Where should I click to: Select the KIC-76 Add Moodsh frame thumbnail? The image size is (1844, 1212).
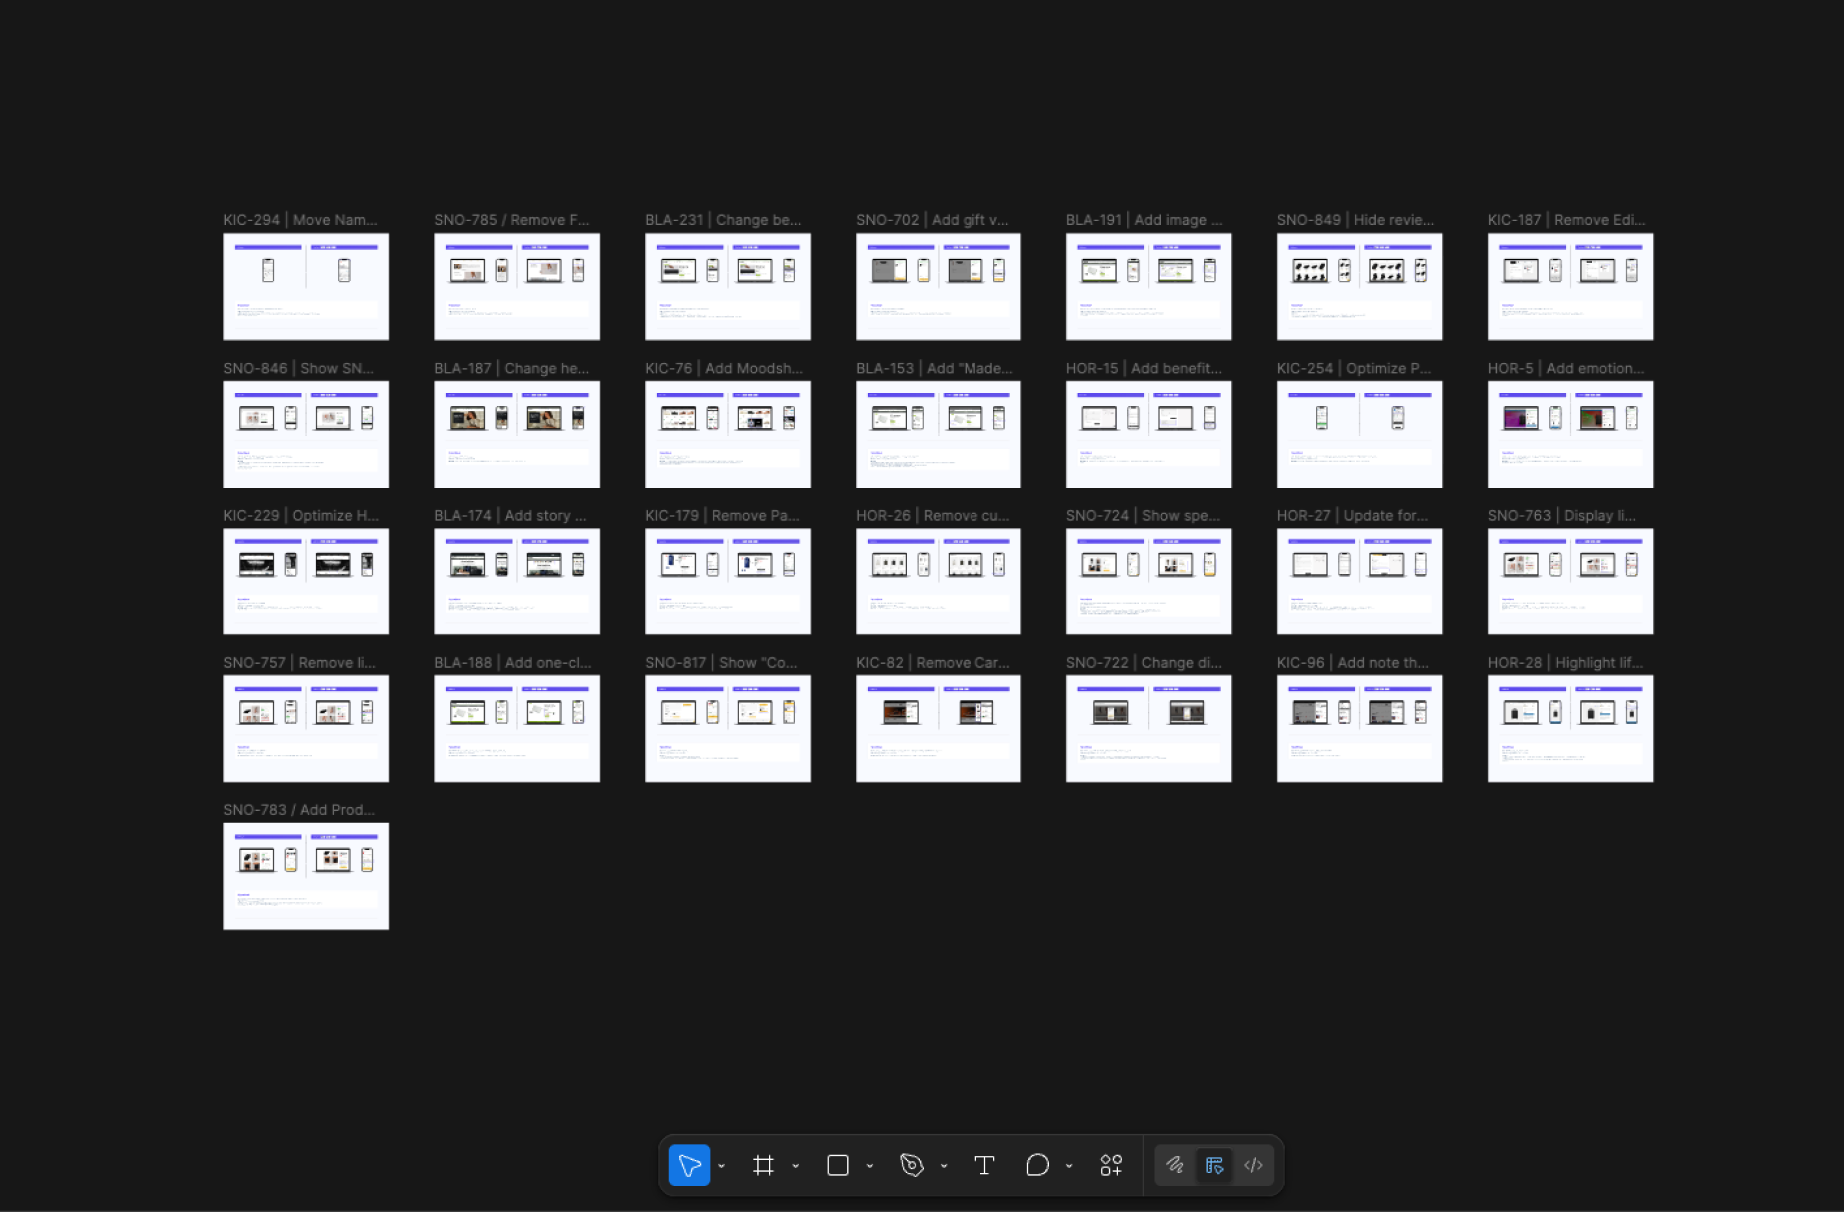click(x=727, y=434)
